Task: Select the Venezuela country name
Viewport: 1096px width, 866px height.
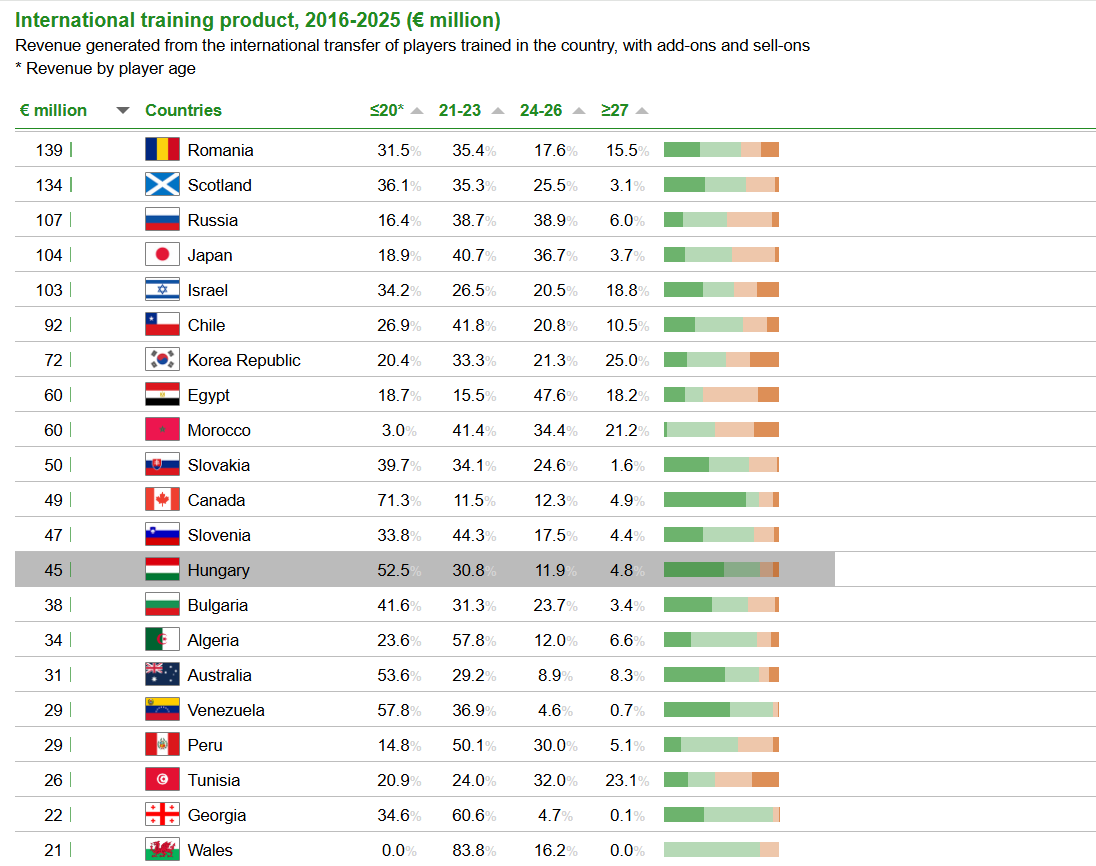Action: [226, 710]
